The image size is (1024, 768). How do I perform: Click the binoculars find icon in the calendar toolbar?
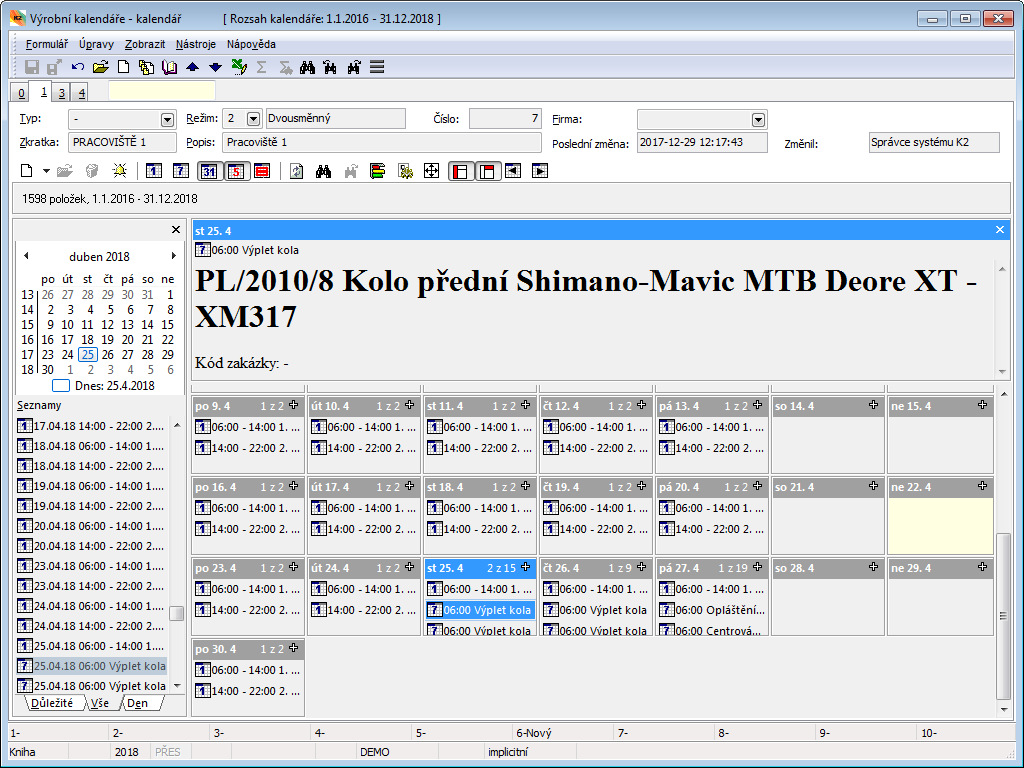pyautogui.click(x=323, y=171)
